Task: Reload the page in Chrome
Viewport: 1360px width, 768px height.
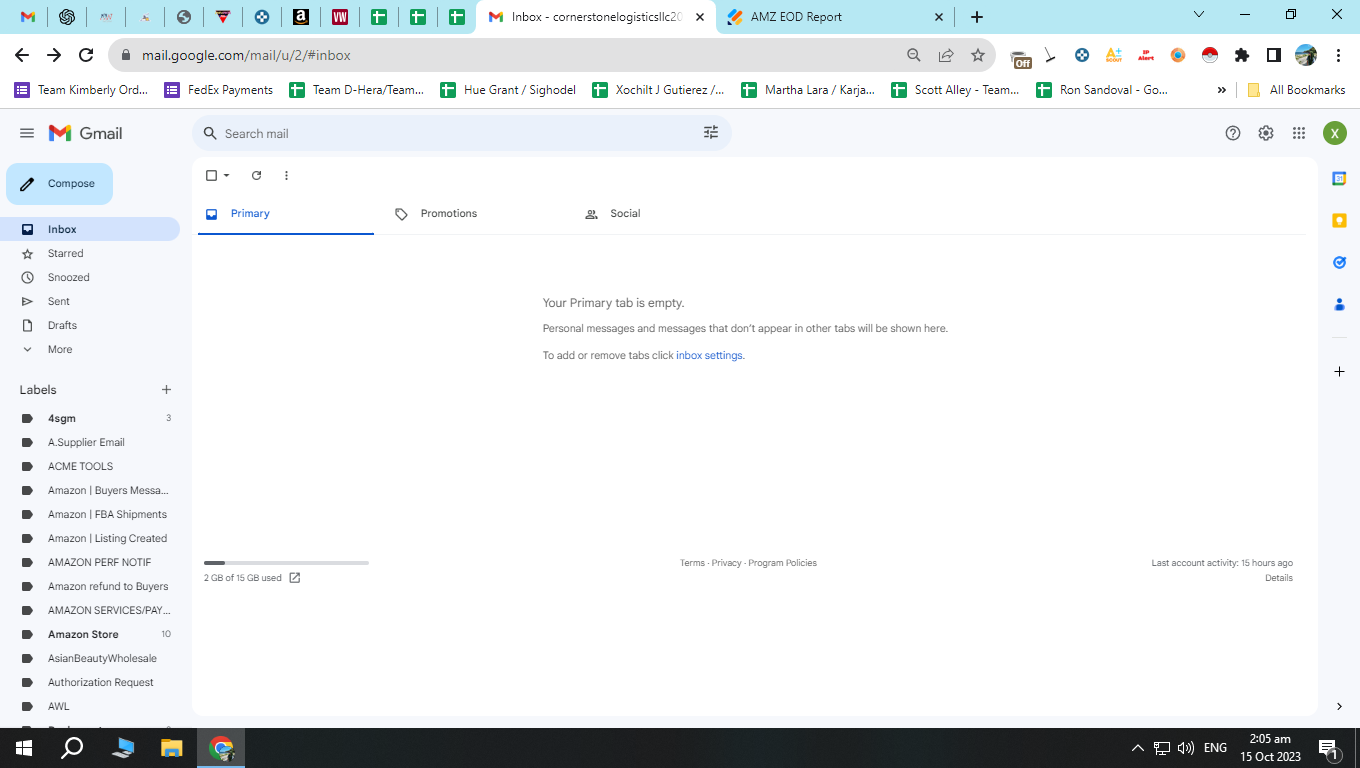Action: coord(86,55)
